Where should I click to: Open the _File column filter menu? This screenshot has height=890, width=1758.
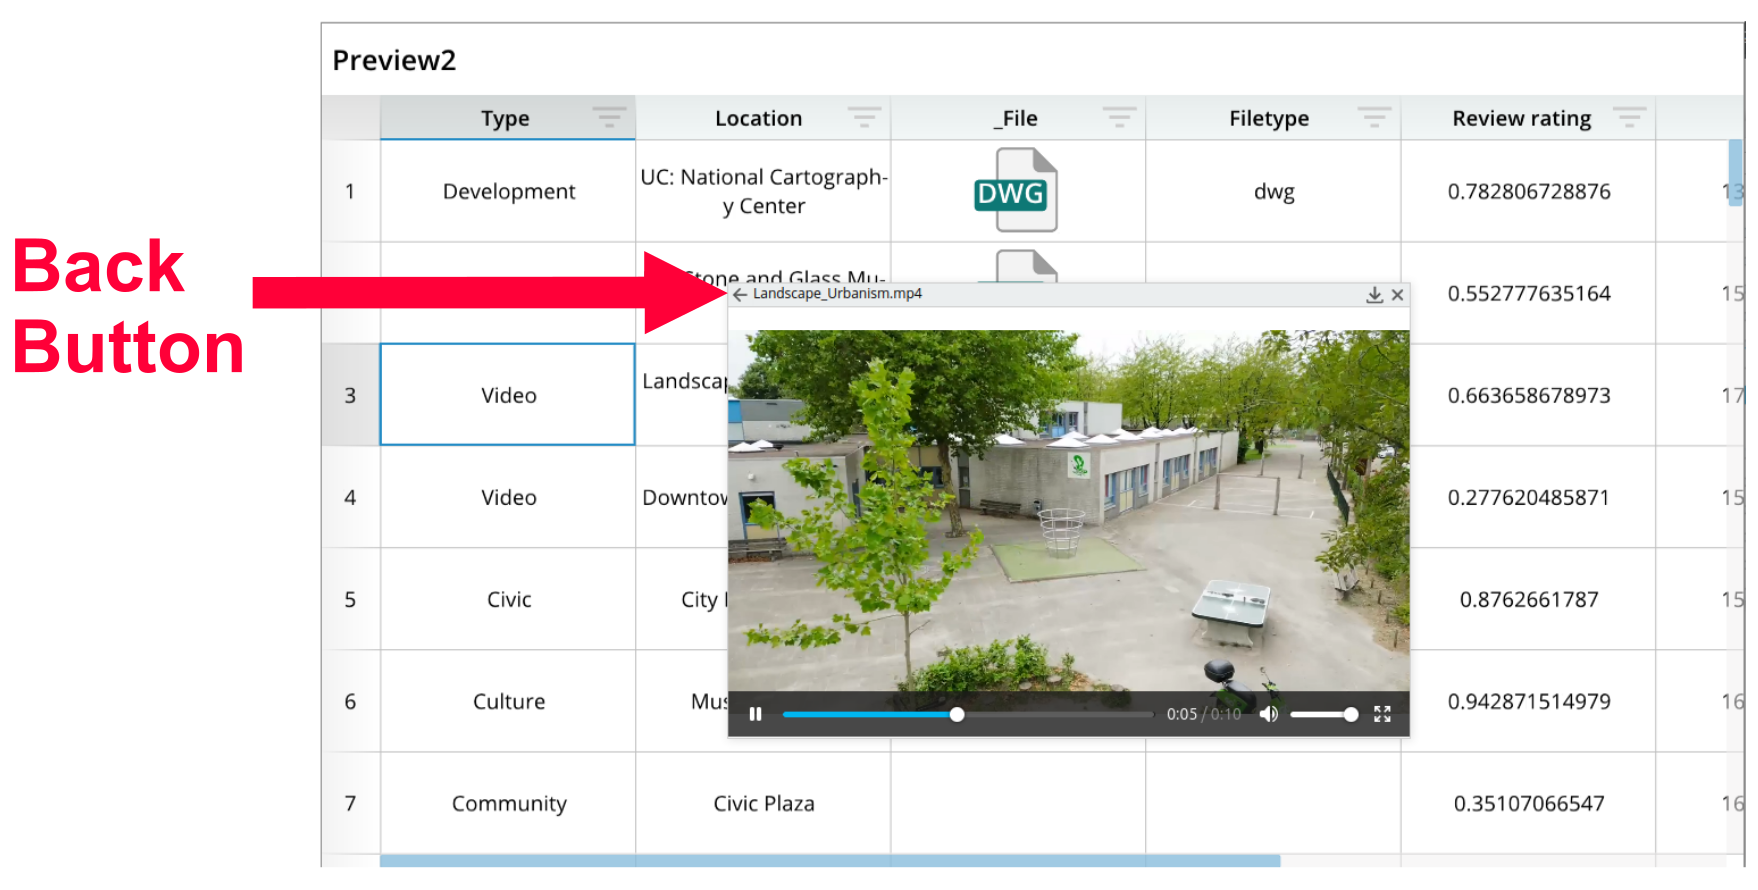(1119, 118)
